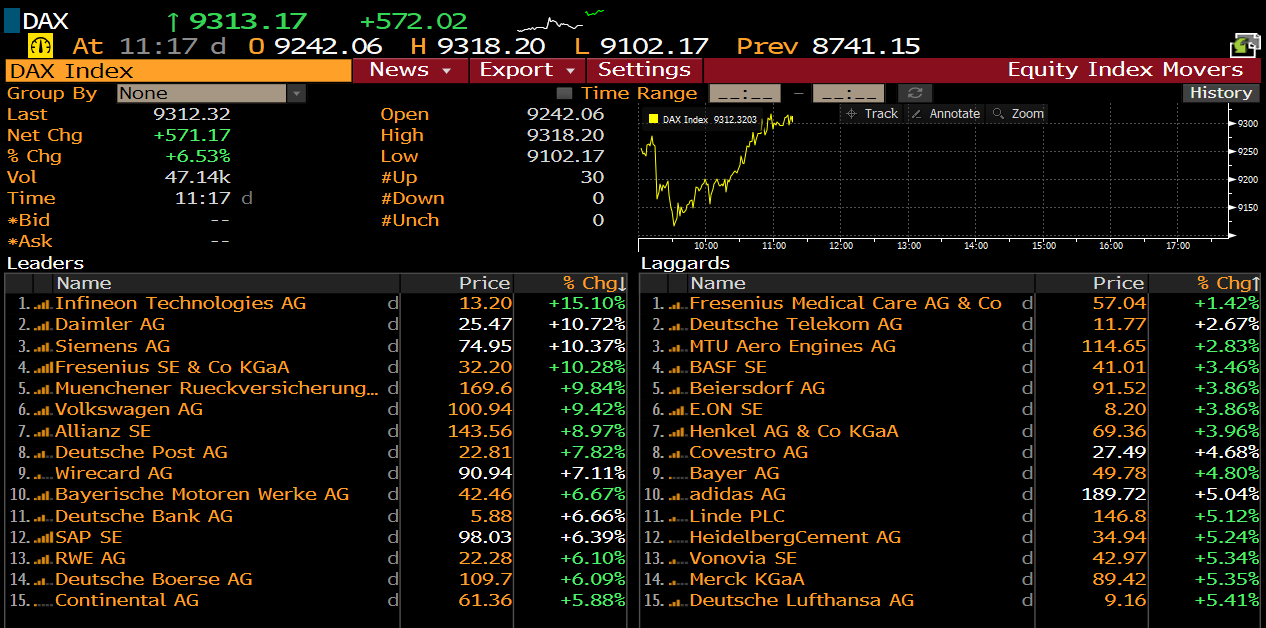Click the yellow DAX Index legend swatch
1266x628 pixels.
(x=653, y=119)
